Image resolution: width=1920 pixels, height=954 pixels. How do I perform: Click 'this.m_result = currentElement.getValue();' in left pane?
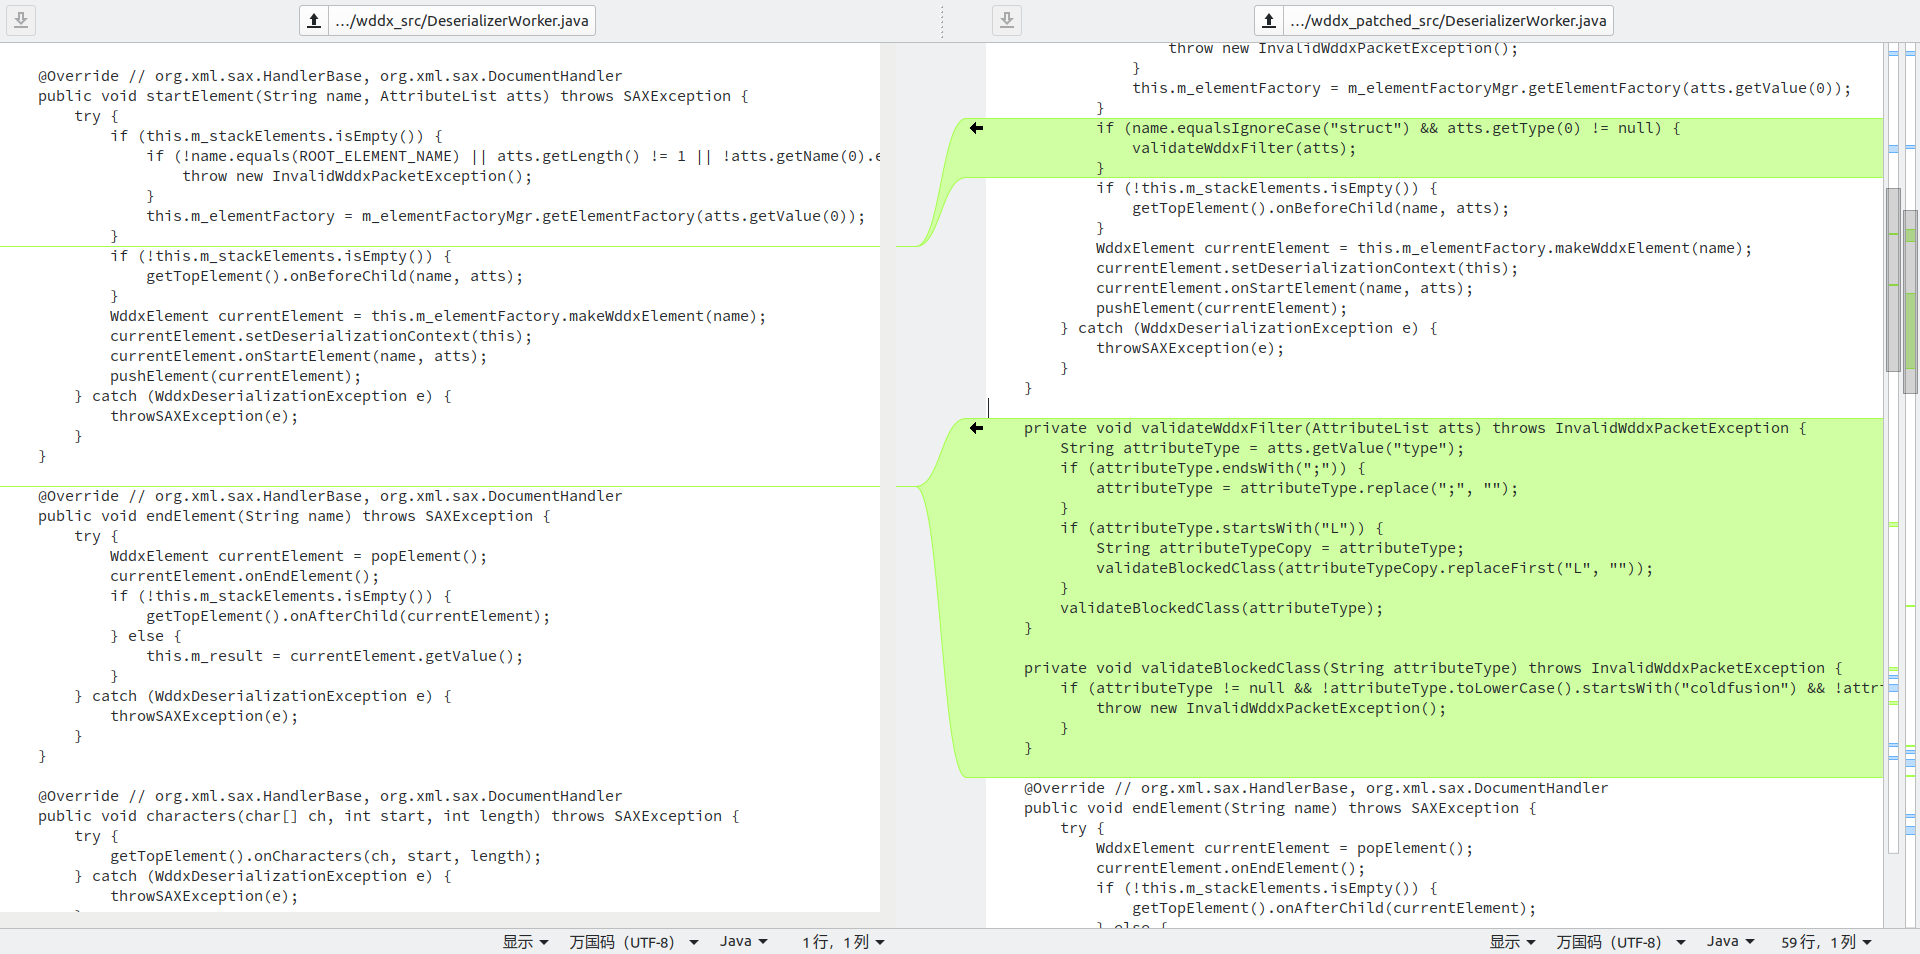click(335, 656)
